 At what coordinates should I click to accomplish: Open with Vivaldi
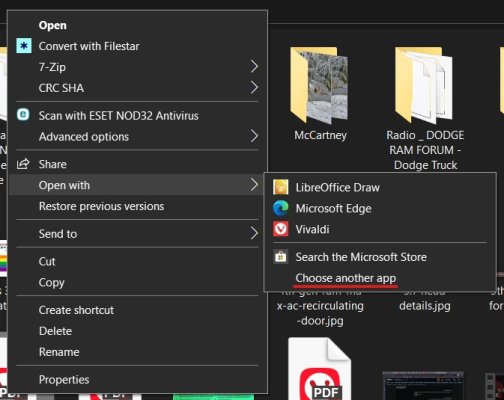380,229
